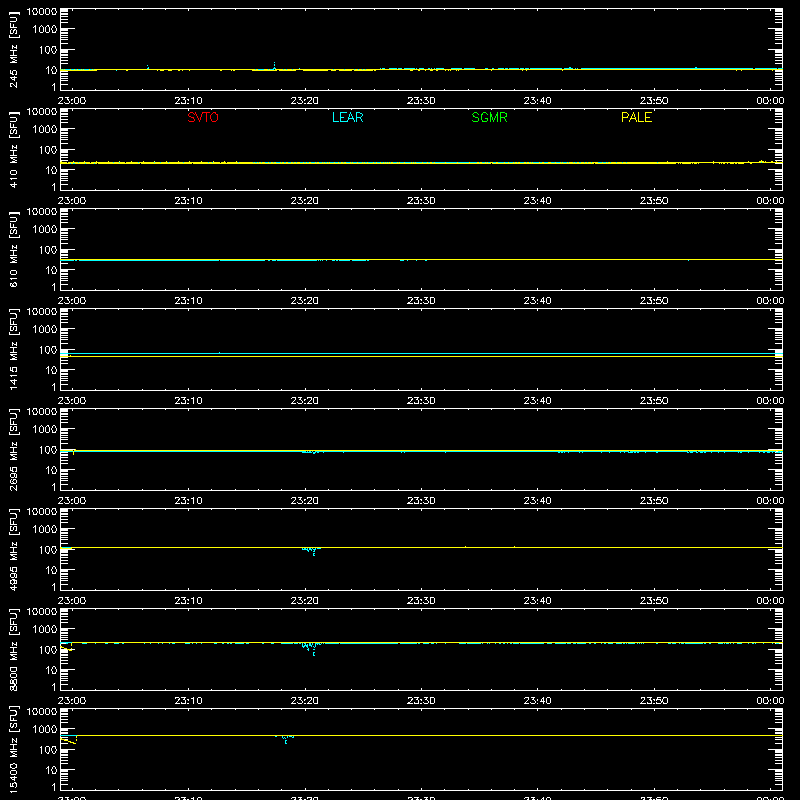Image resolution: width=800 pixels, height=800 pixels.
Task: Select the 1415 MHz [SFU] axis title
Action: click(x=13, y=349)
